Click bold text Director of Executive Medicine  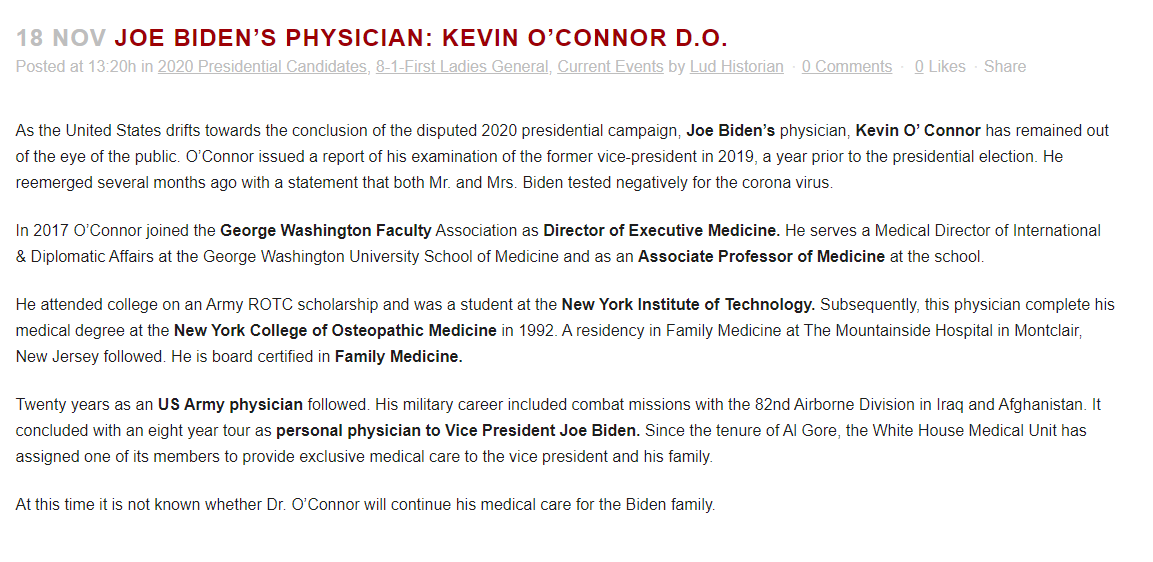(662, 231)
